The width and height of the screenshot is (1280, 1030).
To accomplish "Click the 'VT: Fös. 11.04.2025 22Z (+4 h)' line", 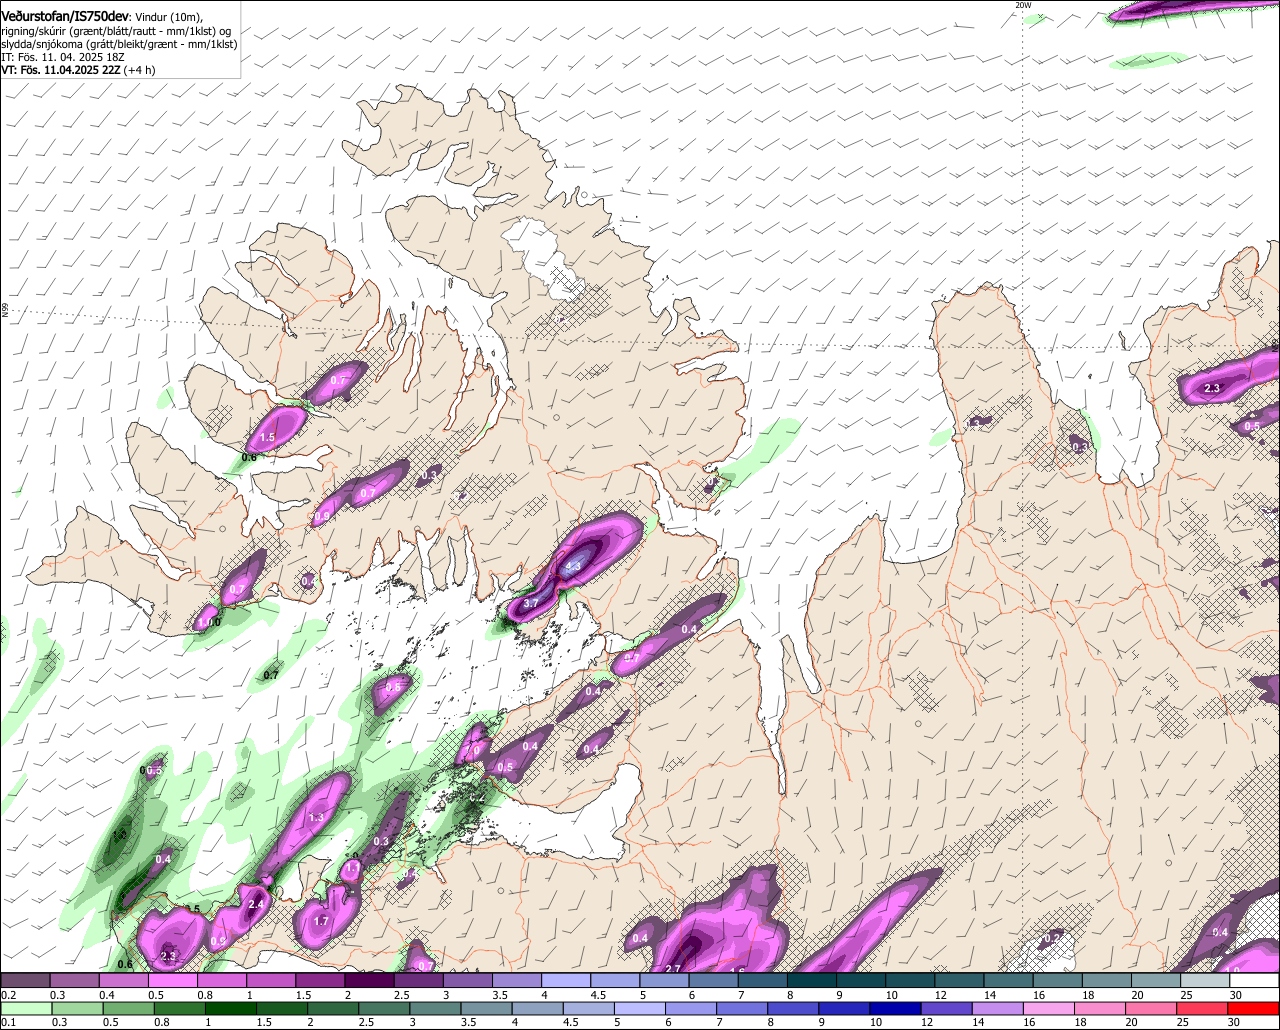I will pos(78,70).
